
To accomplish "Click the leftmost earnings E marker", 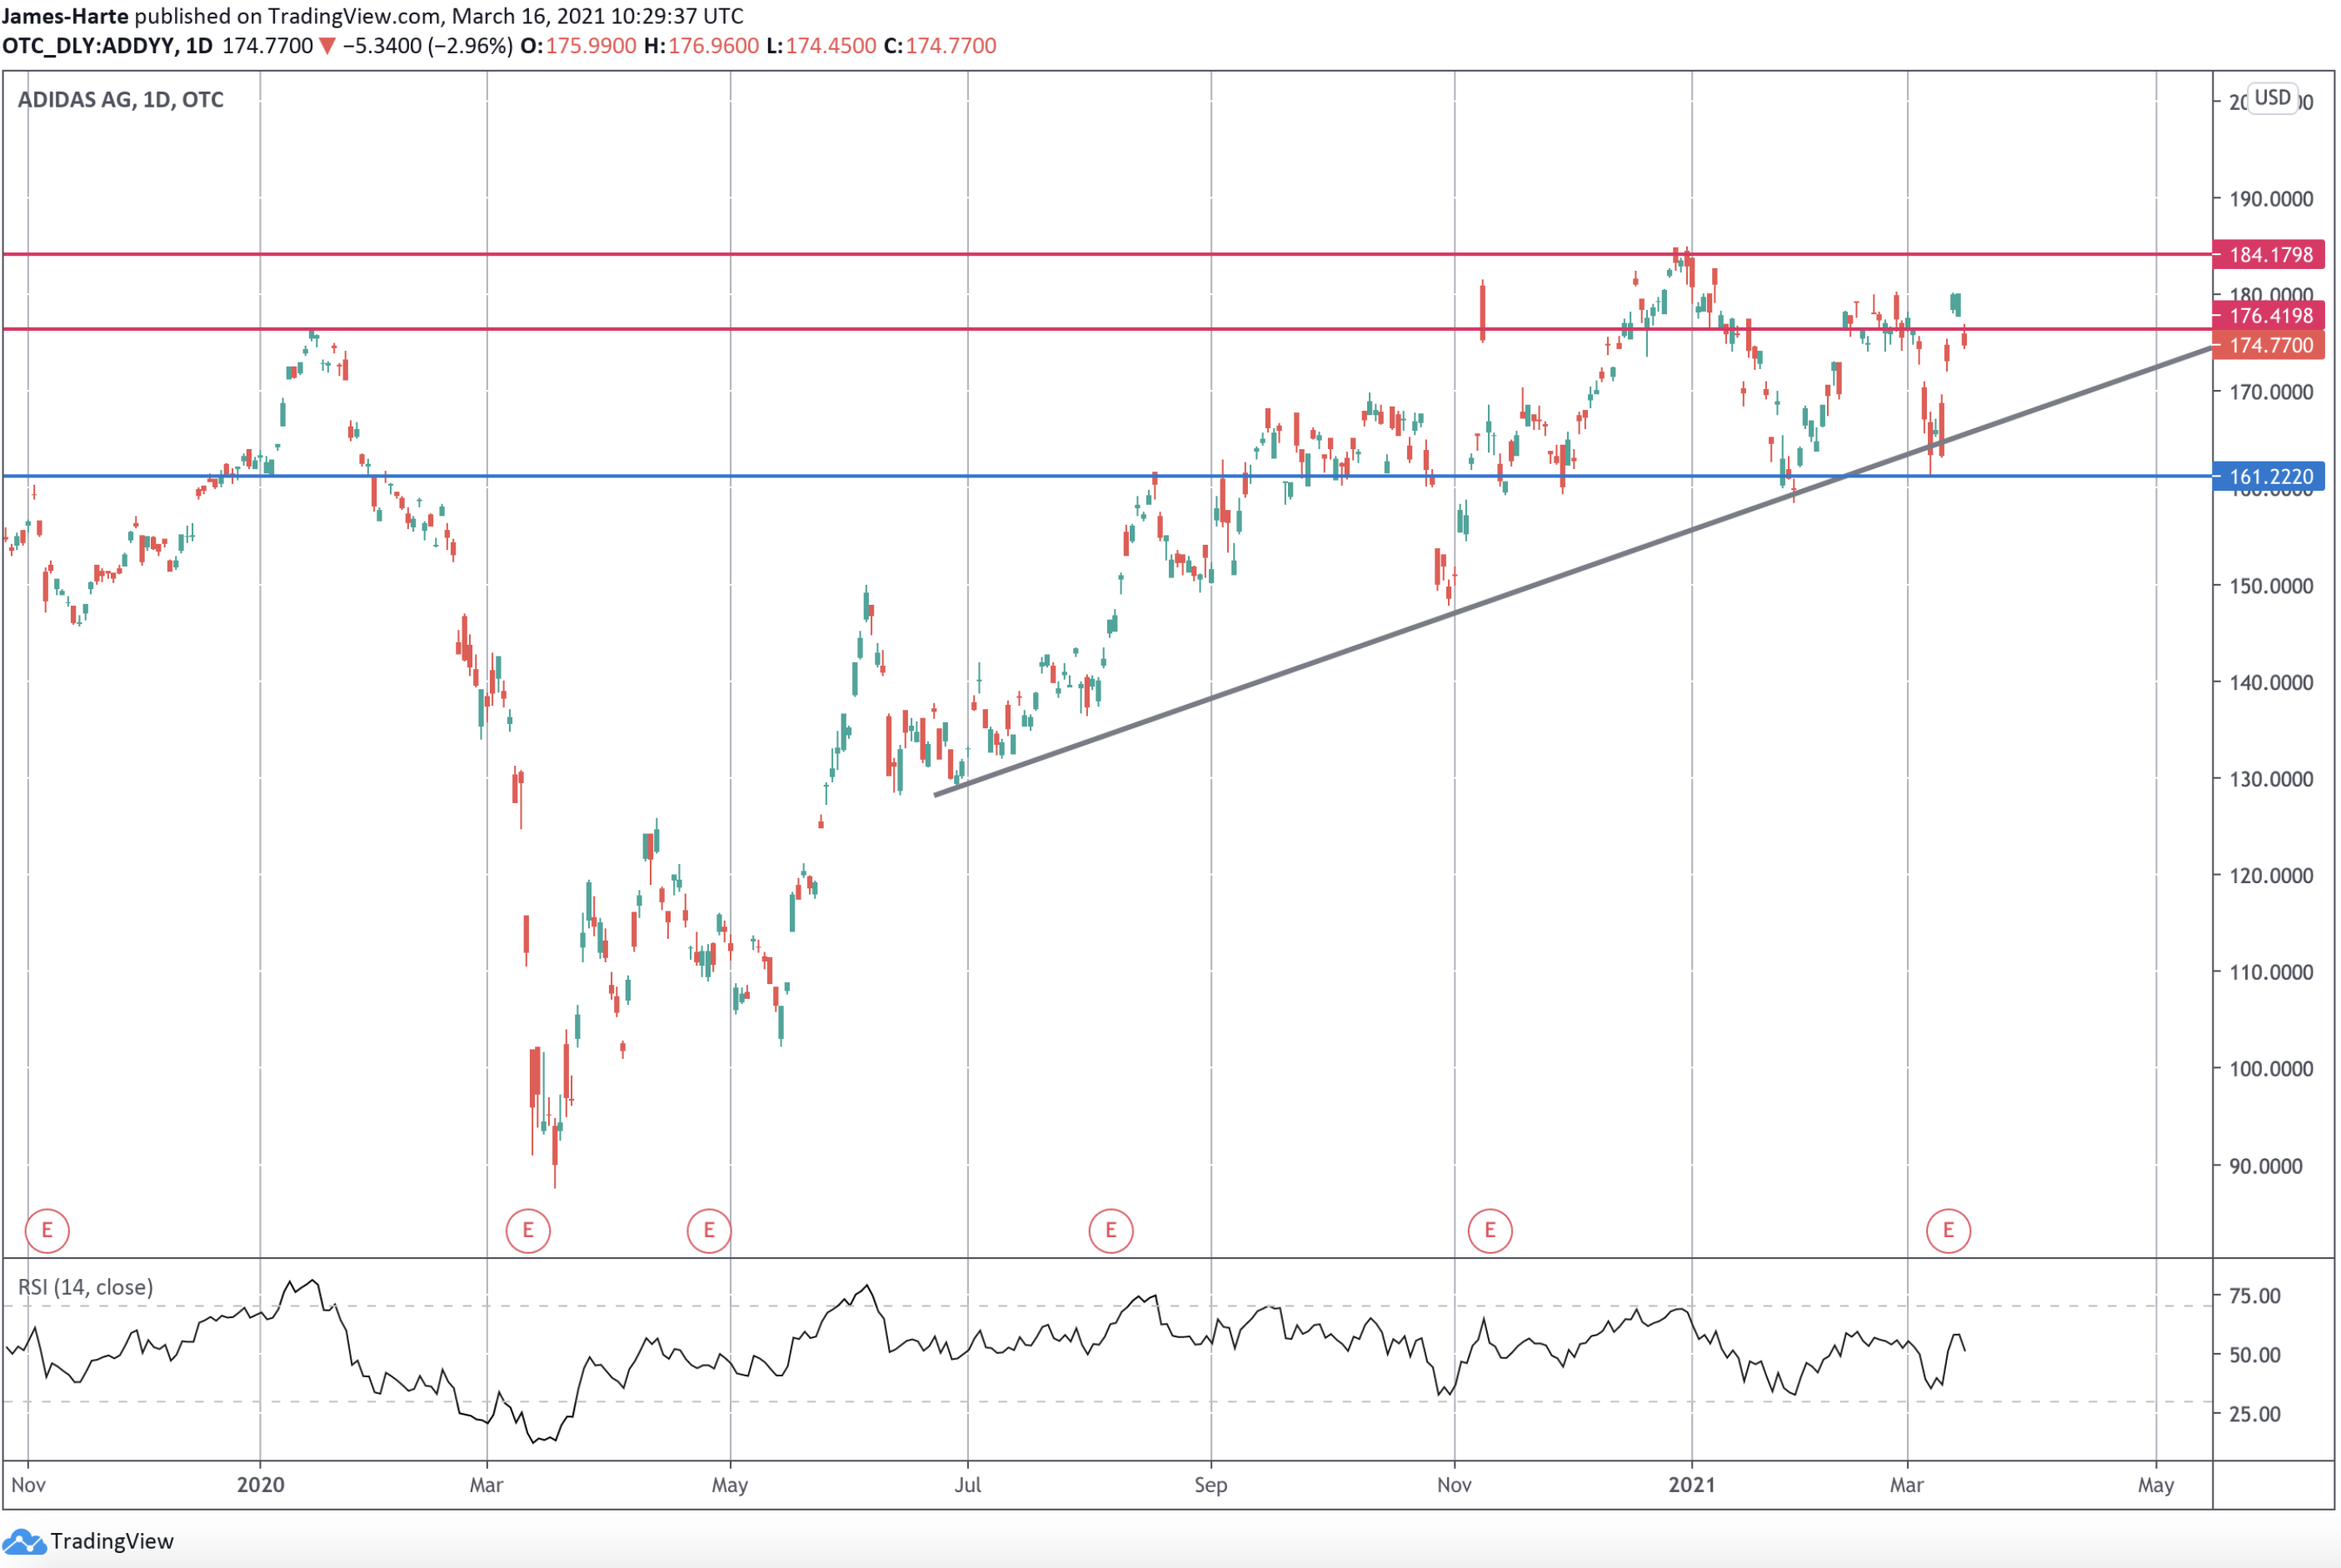I will click(x=47, y=1231).
